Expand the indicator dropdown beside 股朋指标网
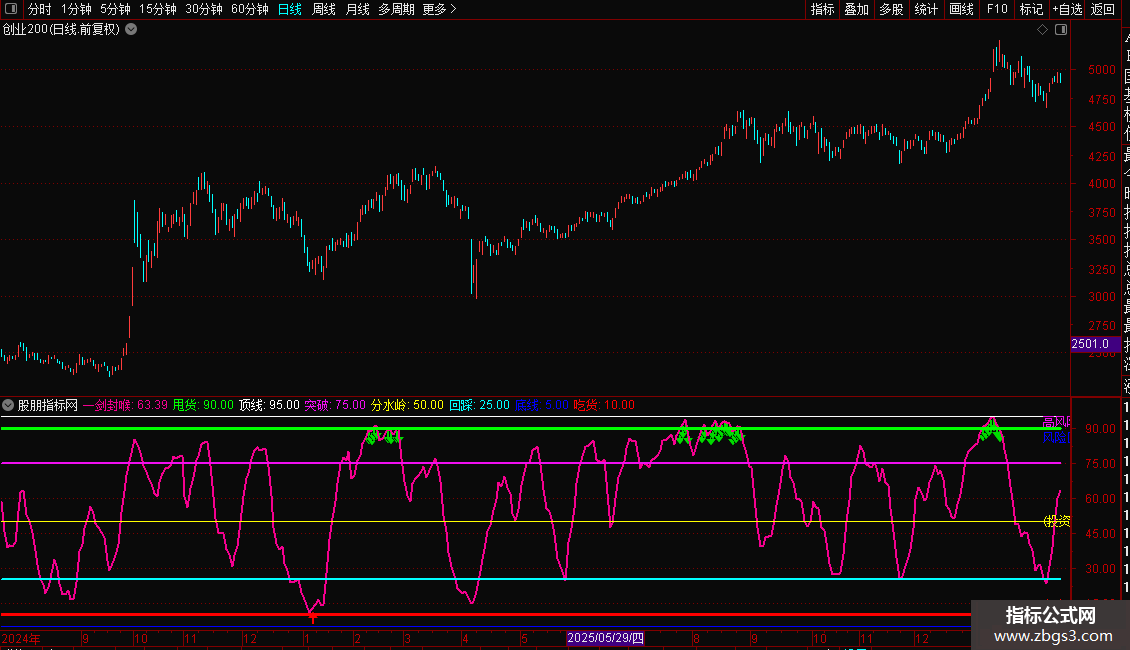The width and height of the screenshot is (1130, 650). tap(8, 405)
